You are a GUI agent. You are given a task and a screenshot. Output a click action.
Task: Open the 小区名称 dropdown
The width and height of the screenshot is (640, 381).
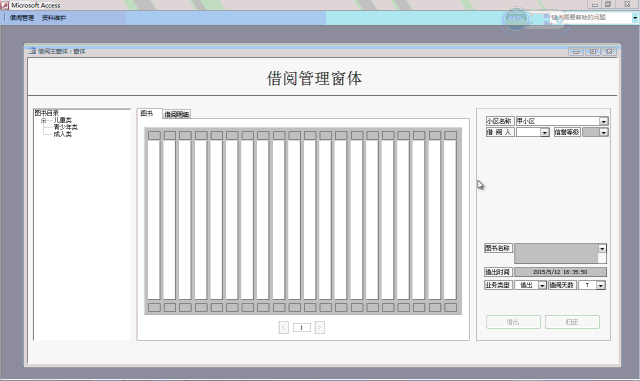[x=603, y=121]
